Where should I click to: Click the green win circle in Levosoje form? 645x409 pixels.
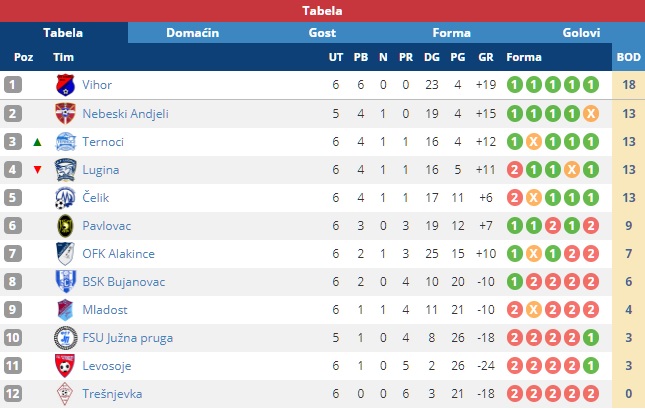point(591,365)
